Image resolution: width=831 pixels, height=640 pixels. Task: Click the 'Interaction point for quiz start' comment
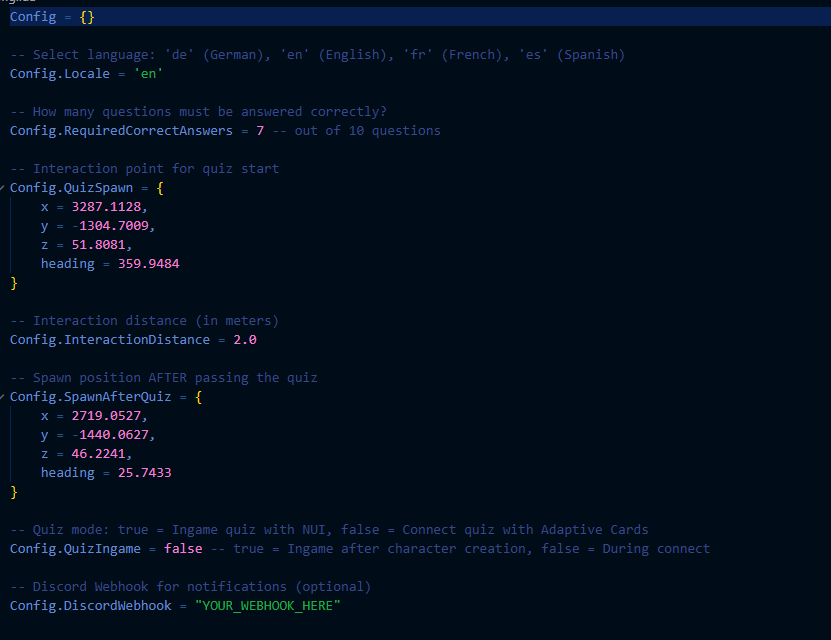point(145,168)
